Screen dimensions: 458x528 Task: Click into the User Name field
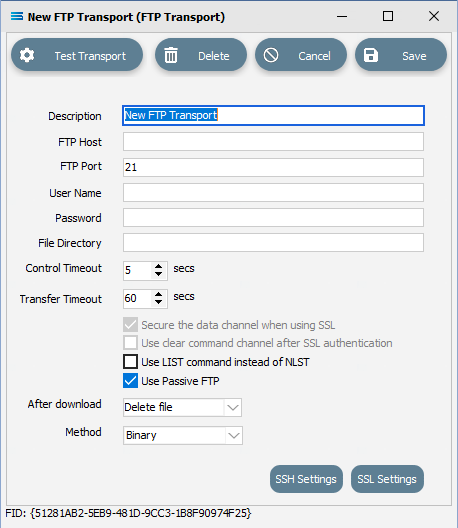(273, 193)
